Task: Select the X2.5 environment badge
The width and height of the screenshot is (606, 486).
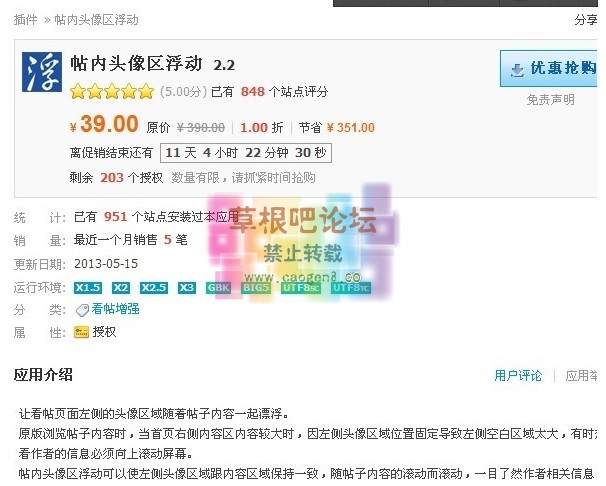Action: pyautogui.click(x=154, y=288)
